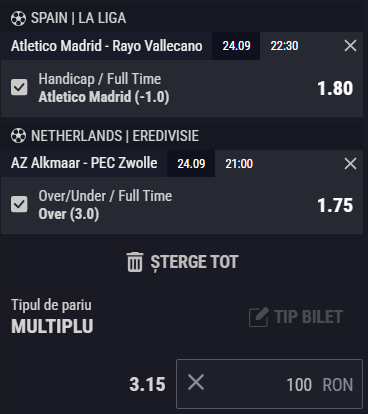Click the 1.80 odds value
The height and width of the screenshot is (414, 368).
[x=335, y=88]
